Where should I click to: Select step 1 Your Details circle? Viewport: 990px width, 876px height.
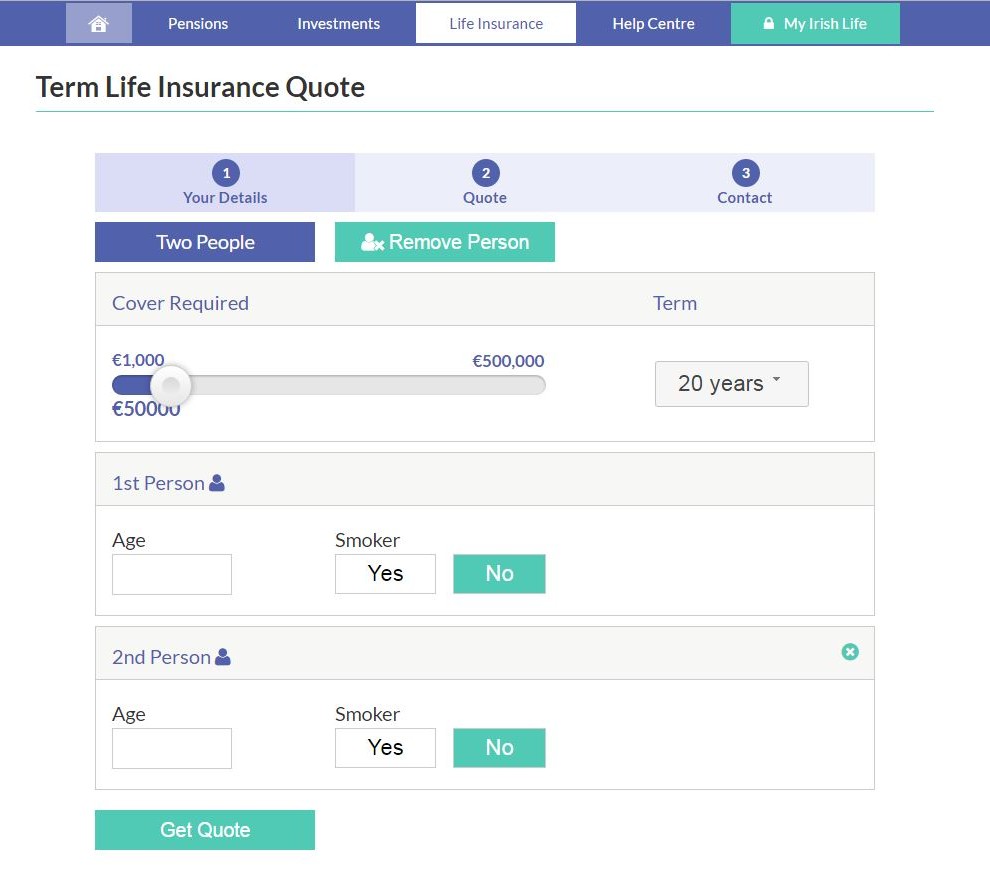[x=226, y=173]
